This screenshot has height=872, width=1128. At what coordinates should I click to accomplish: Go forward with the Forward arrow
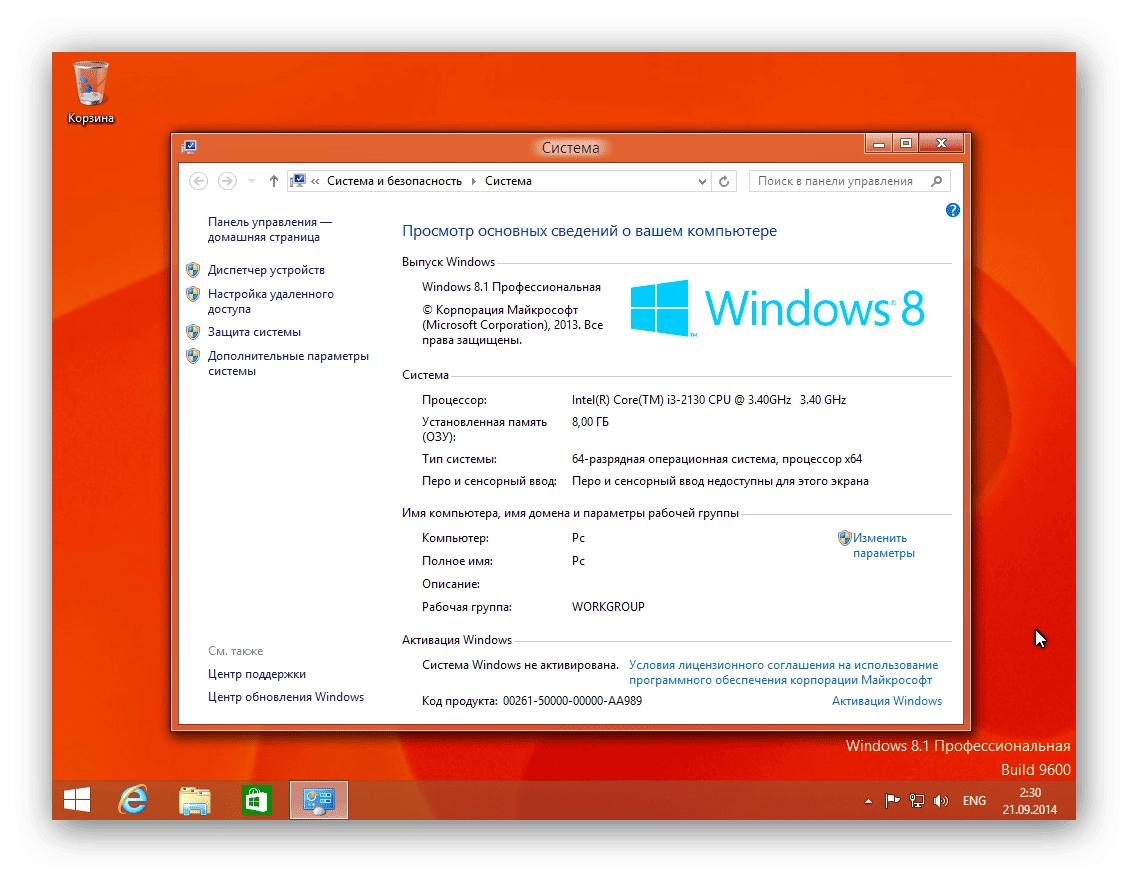click(x=227, y=181)
